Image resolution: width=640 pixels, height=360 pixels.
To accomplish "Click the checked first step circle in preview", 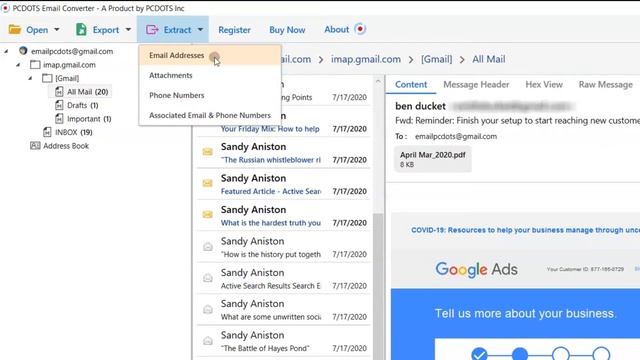I will pos(479,354).
